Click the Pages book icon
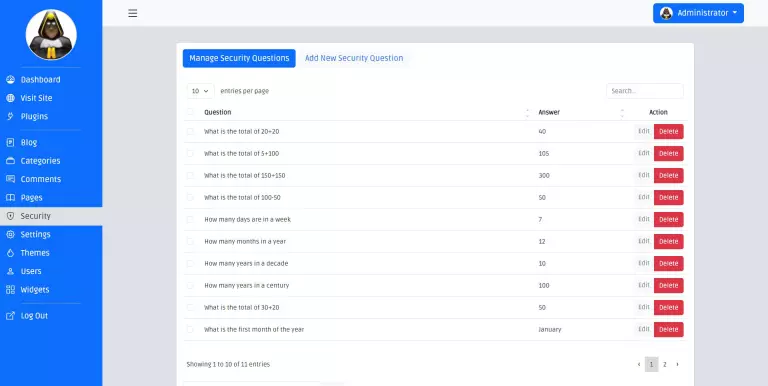 click(10, 198)
